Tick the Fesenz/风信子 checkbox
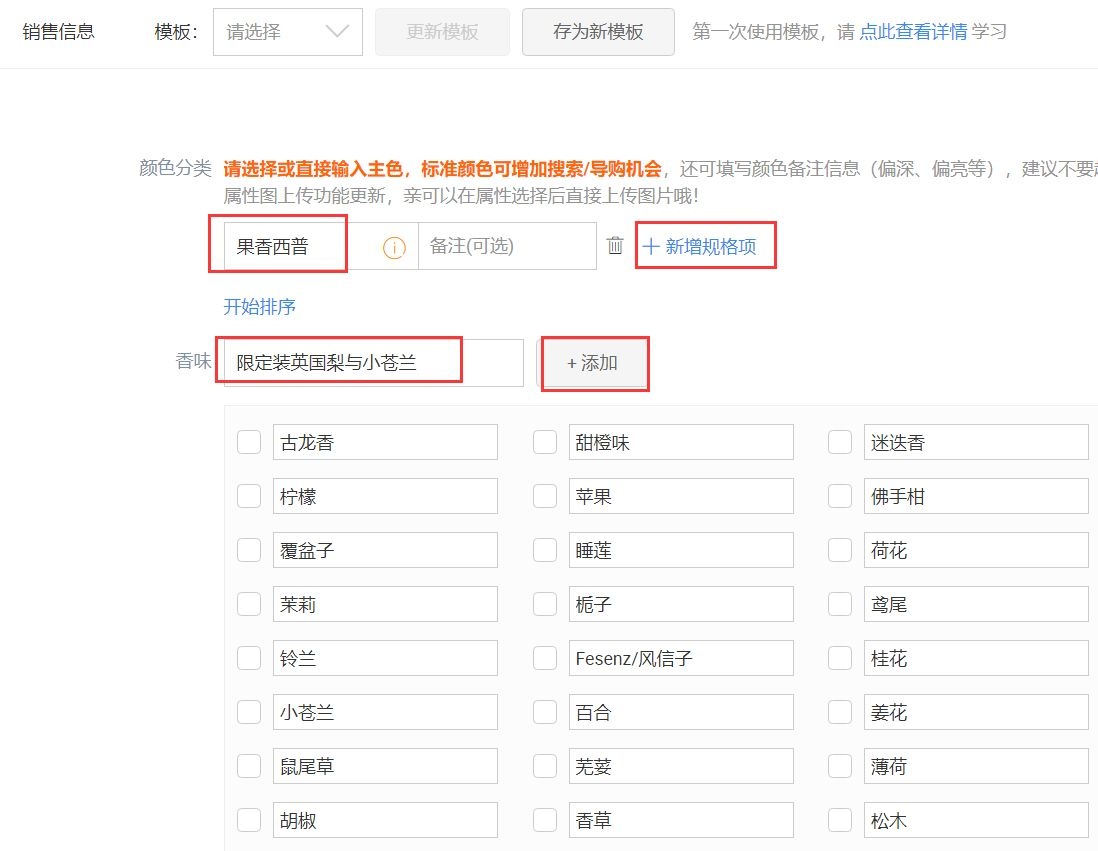 click(545, 658)
